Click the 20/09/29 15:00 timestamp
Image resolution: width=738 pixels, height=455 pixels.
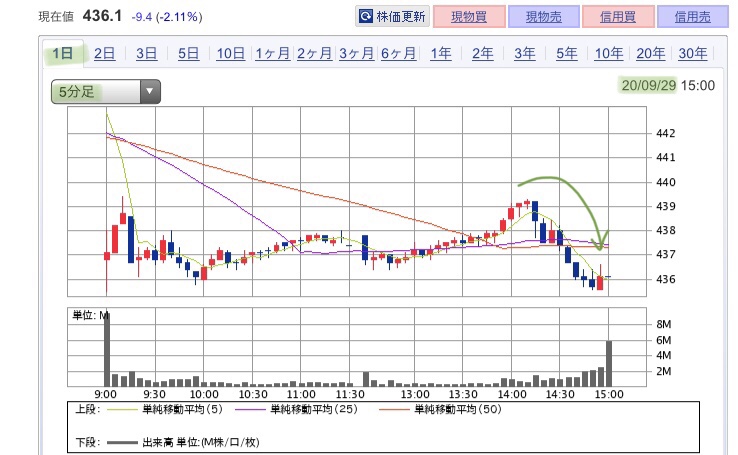pyautogui.click(x=668, y=85)
